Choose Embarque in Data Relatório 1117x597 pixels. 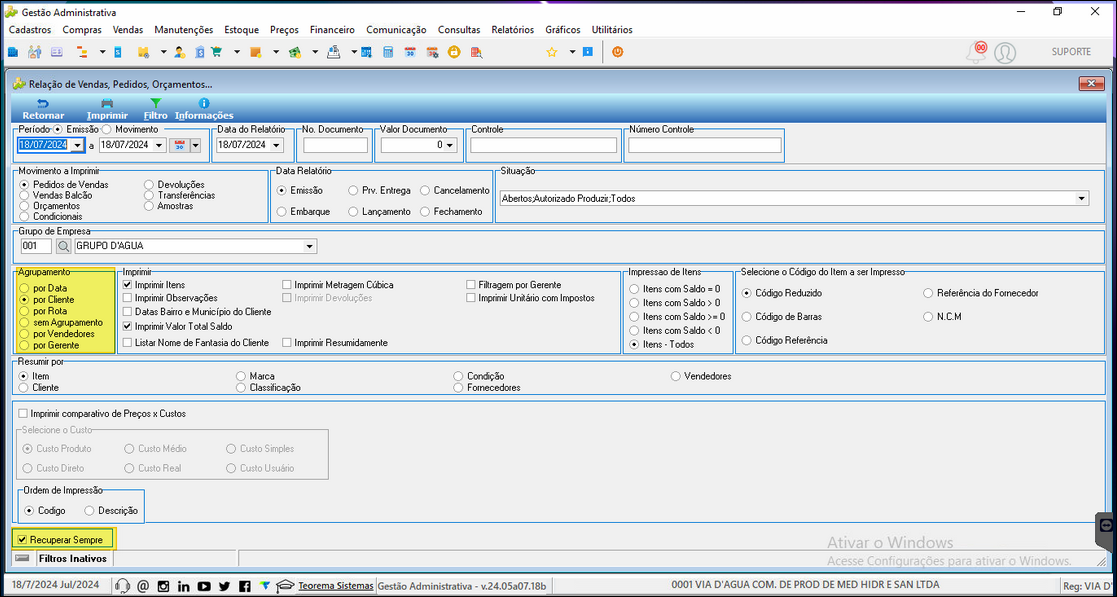click(x=282, y=212)
